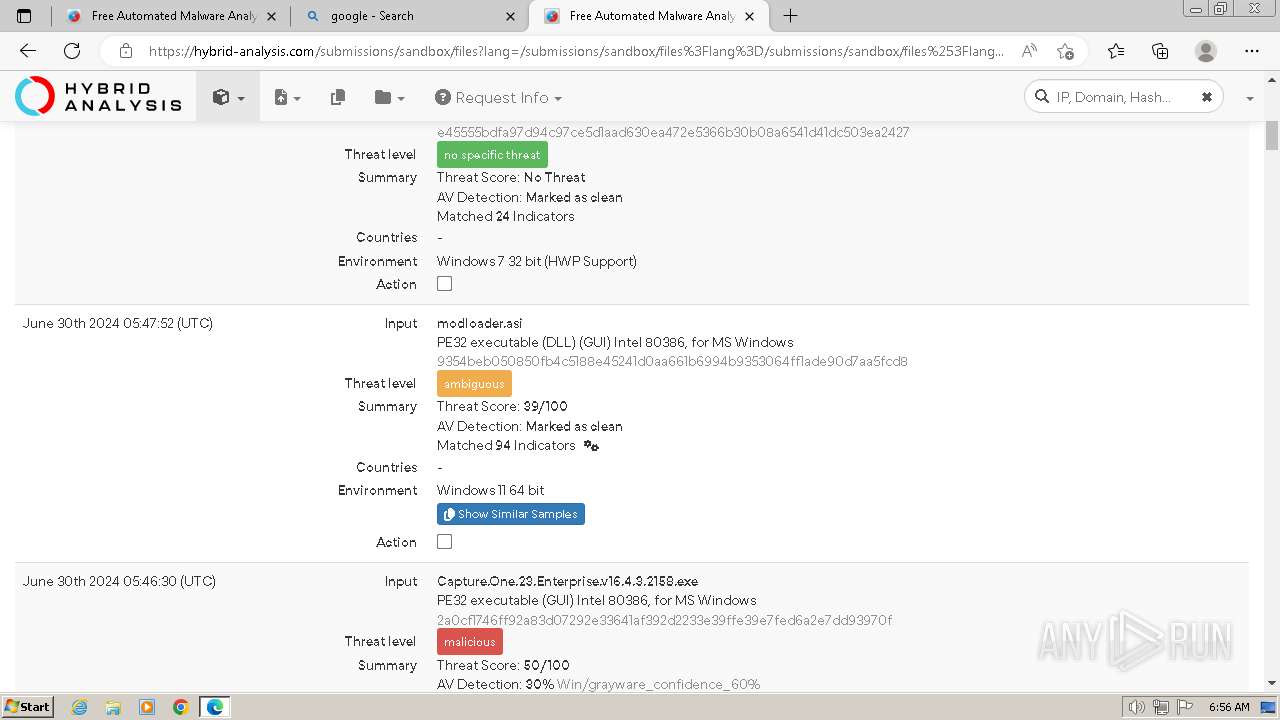Click the site lock icon in address bar
The height and width of the screenshot is (720, 1280).
pyautogui.click(x=125, y=51)
